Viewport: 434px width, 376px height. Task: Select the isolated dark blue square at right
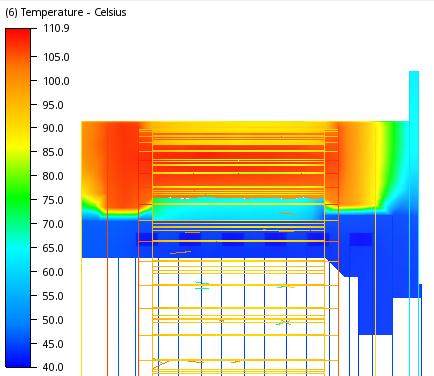pyautogui.click(x=361, y=239)
